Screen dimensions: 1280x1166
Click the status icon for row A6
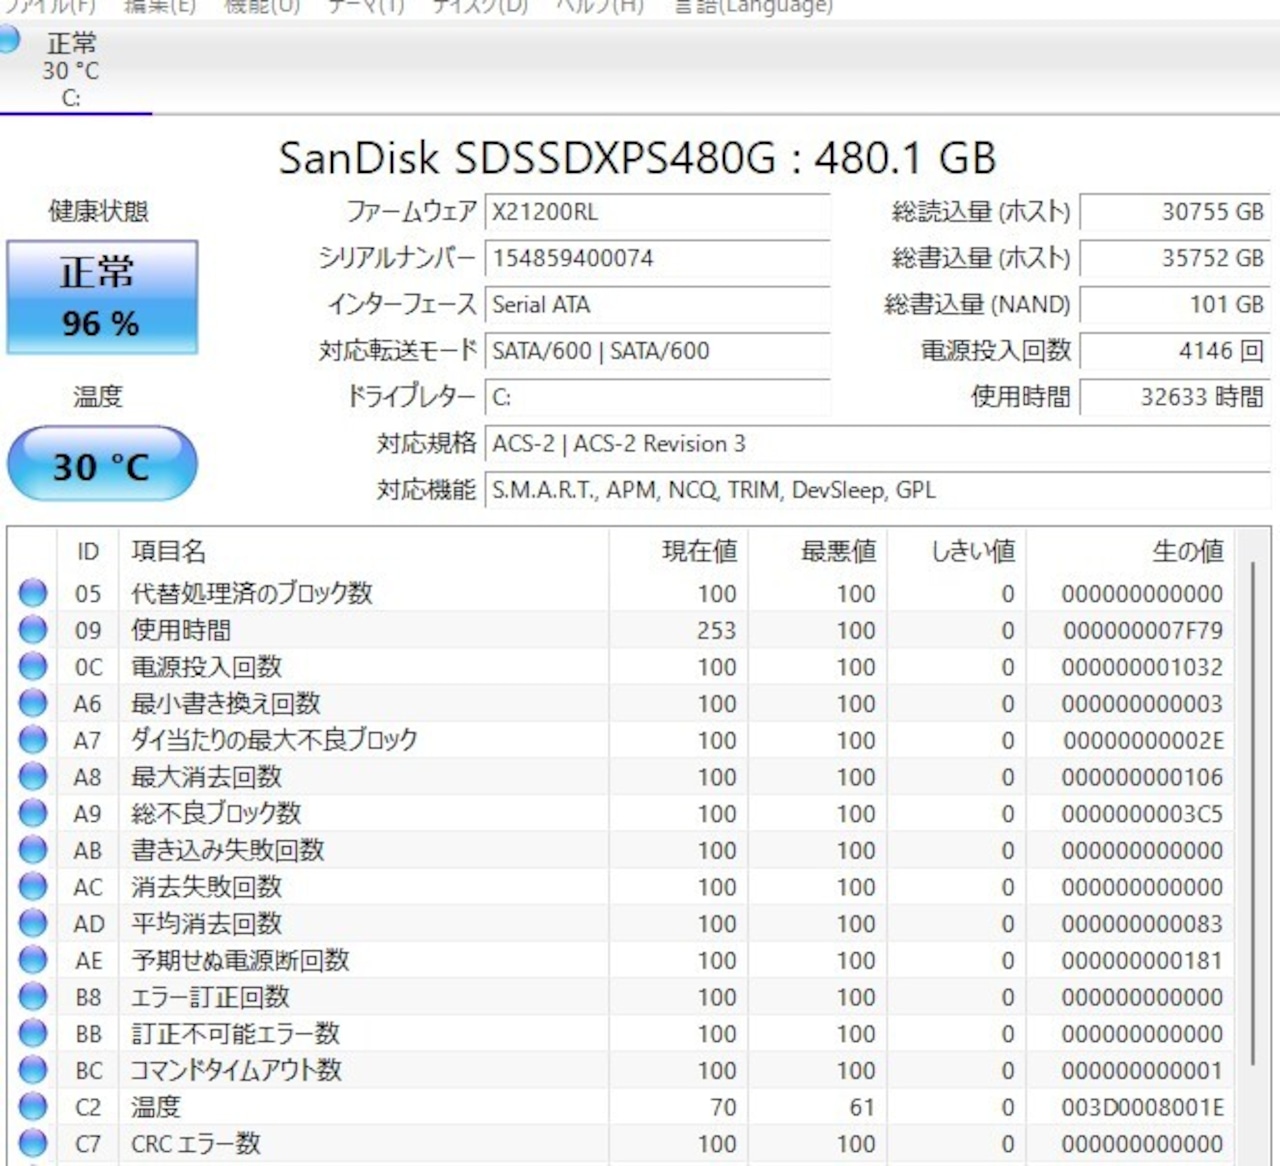[x=33, y=703]
